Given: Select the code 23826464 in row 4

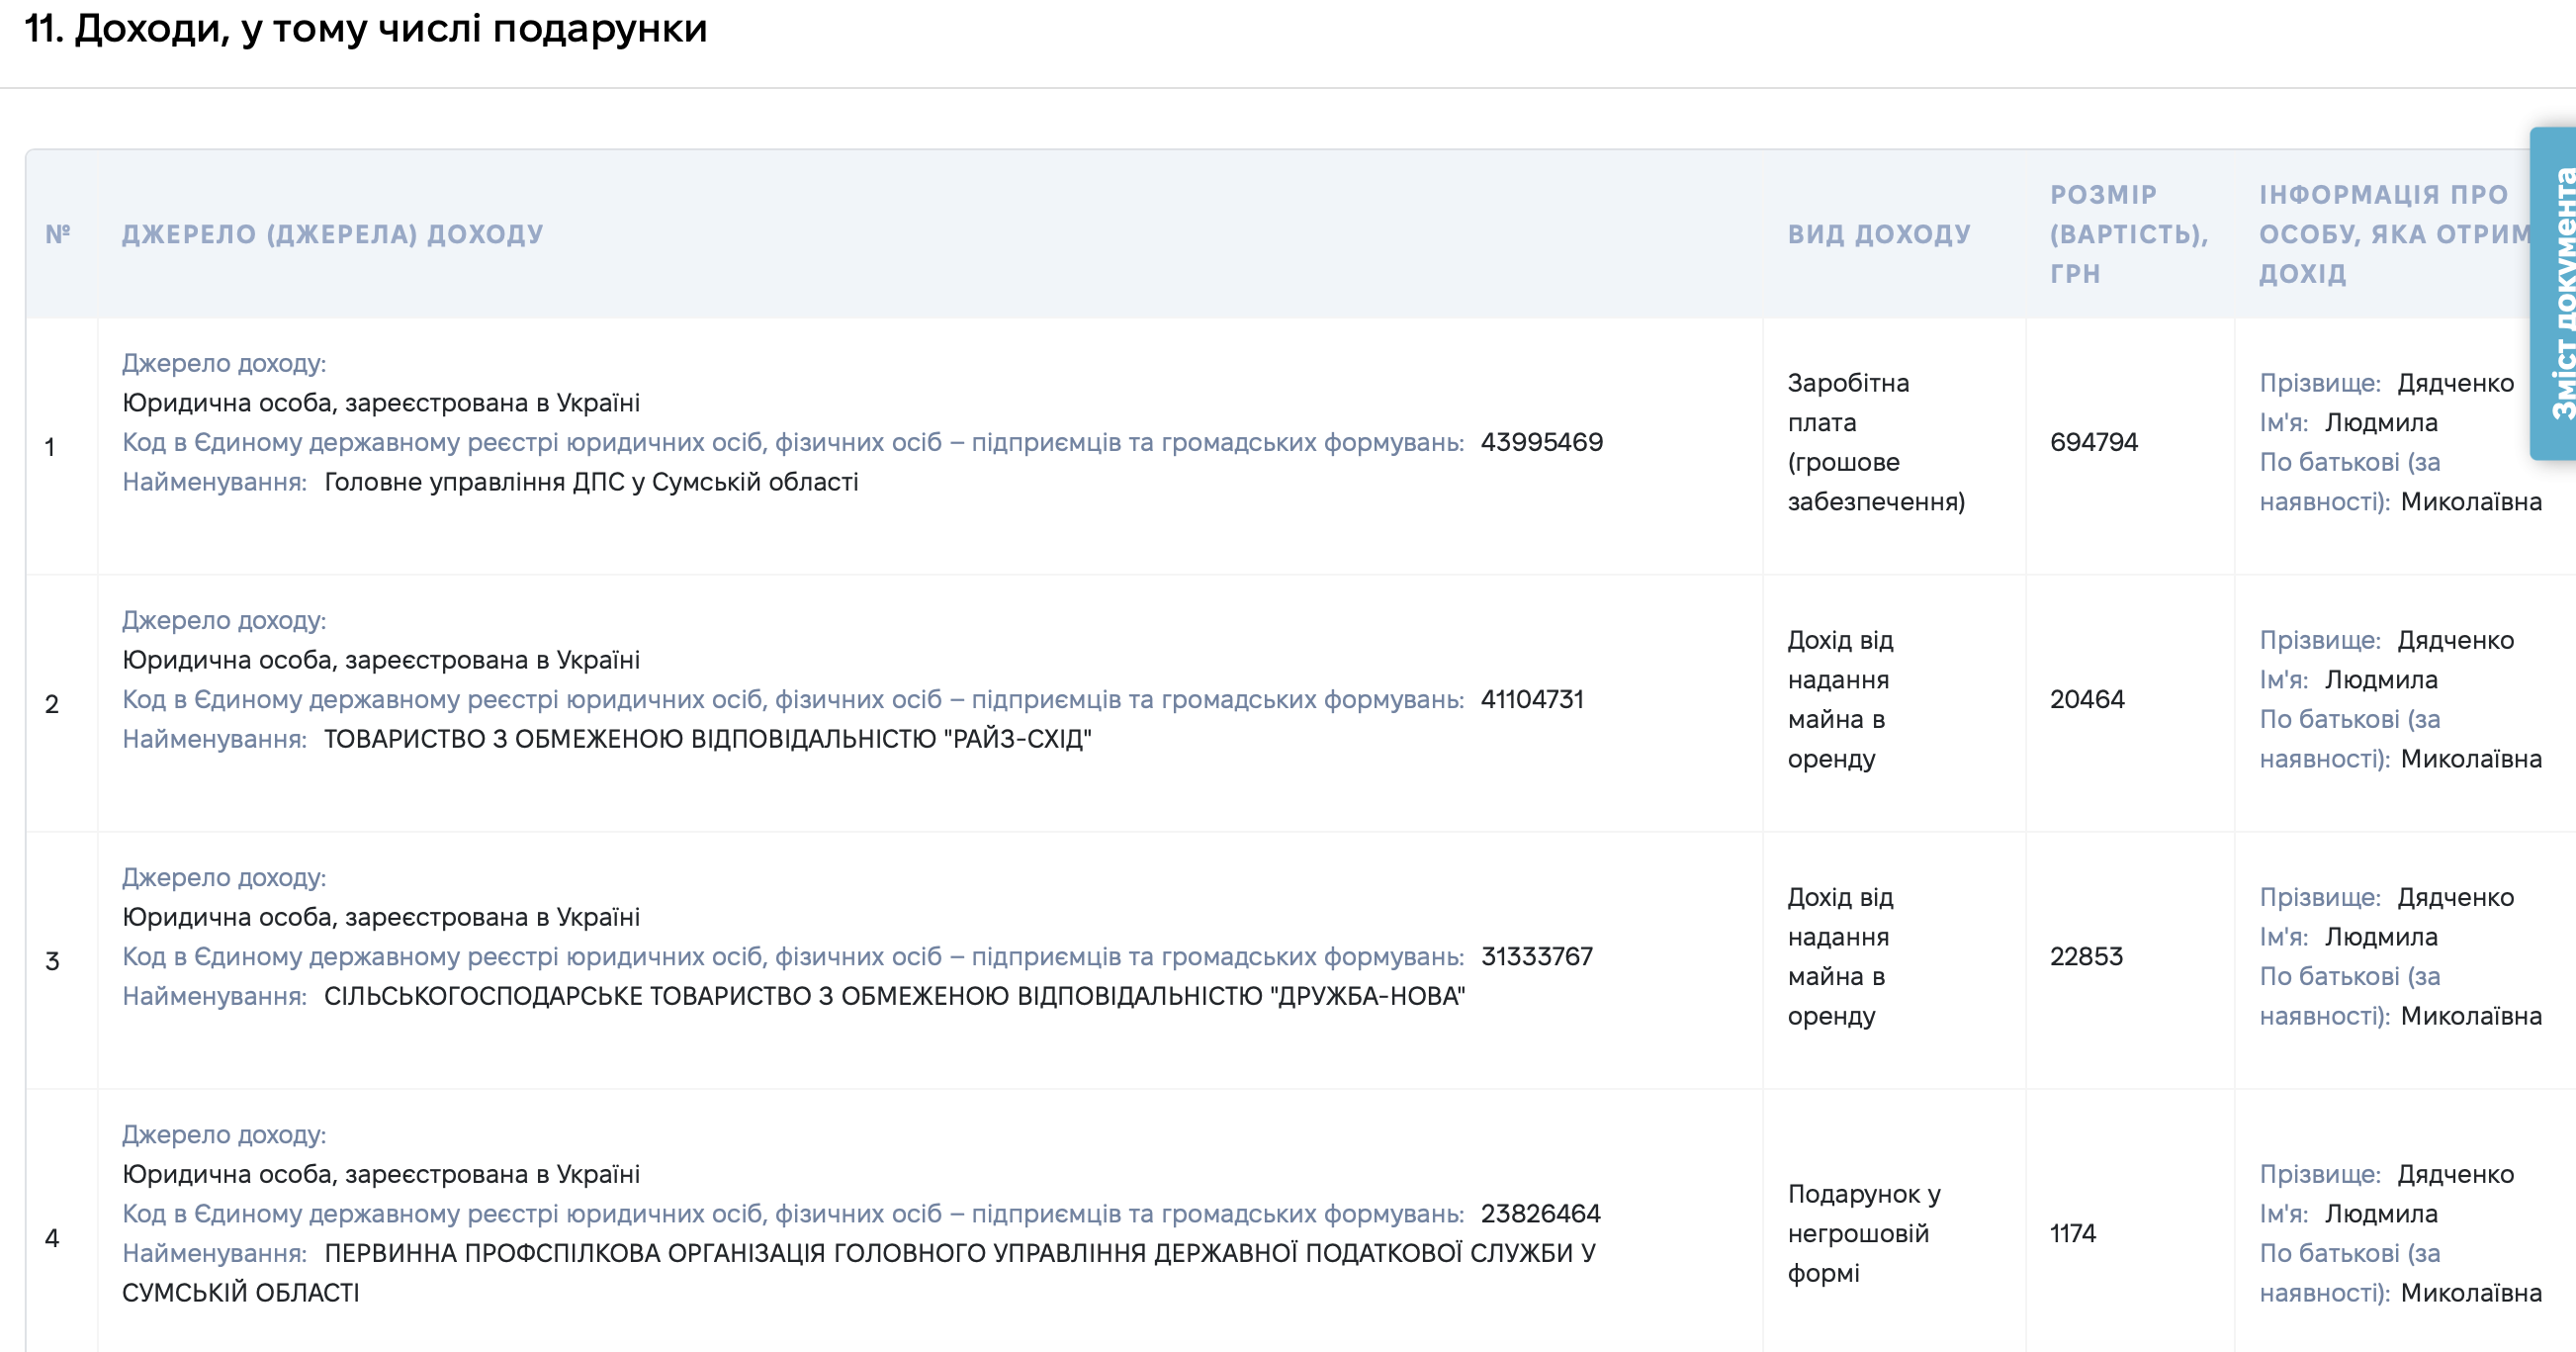Looking at the screenshot, I should (1541, 1213).
